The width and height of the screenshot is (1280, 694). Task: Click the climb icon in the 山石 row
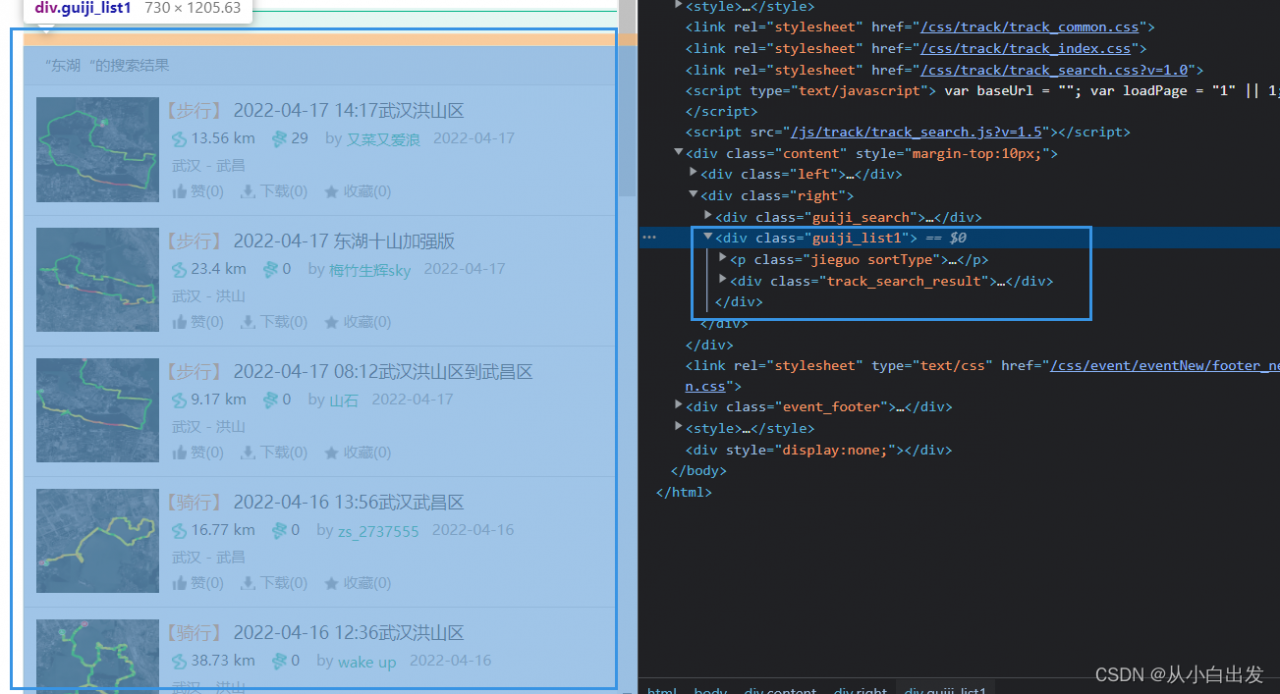(x=270, y=400)
